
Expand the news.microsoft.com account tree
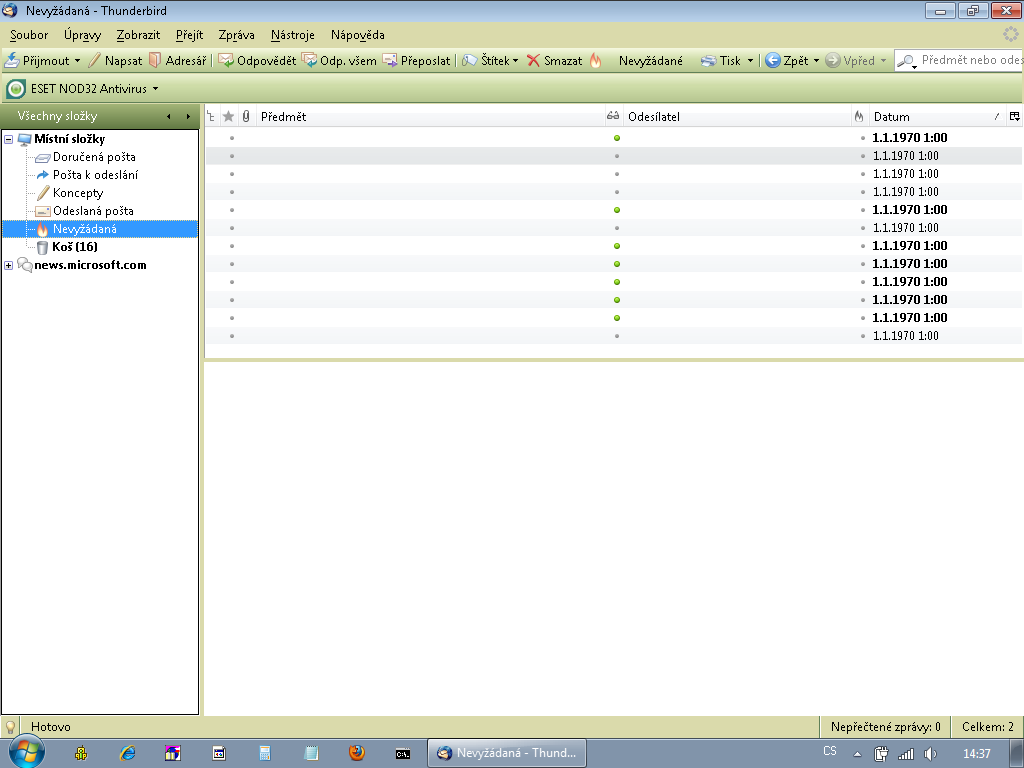point(9,265)
